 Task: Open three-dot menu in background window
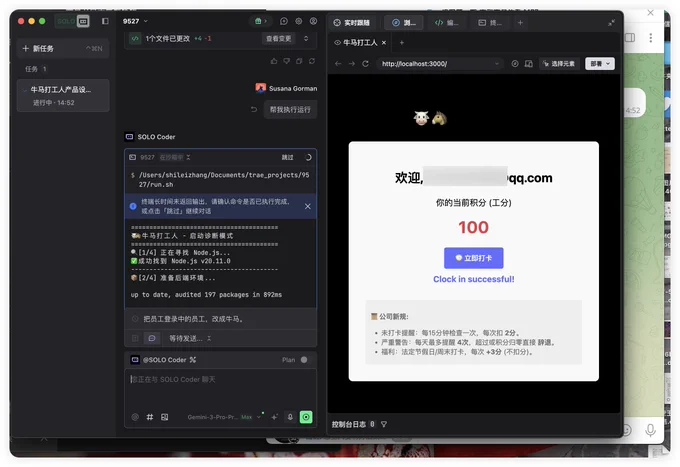point(651,38)
